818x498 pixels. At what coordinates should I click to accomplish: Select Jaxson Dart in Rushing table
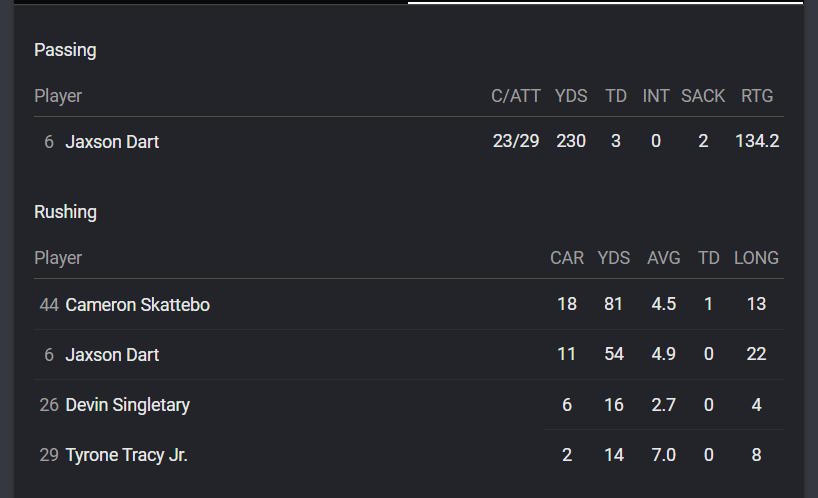[112, 355]
